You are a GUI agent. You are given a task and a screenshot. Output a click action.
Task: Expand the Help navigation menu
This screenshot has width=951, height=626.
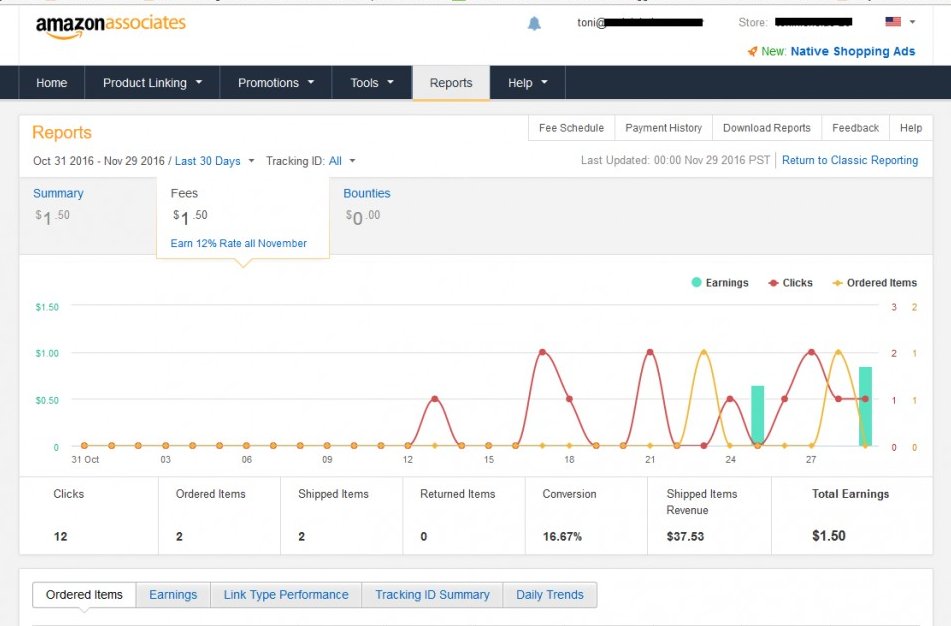528,82
